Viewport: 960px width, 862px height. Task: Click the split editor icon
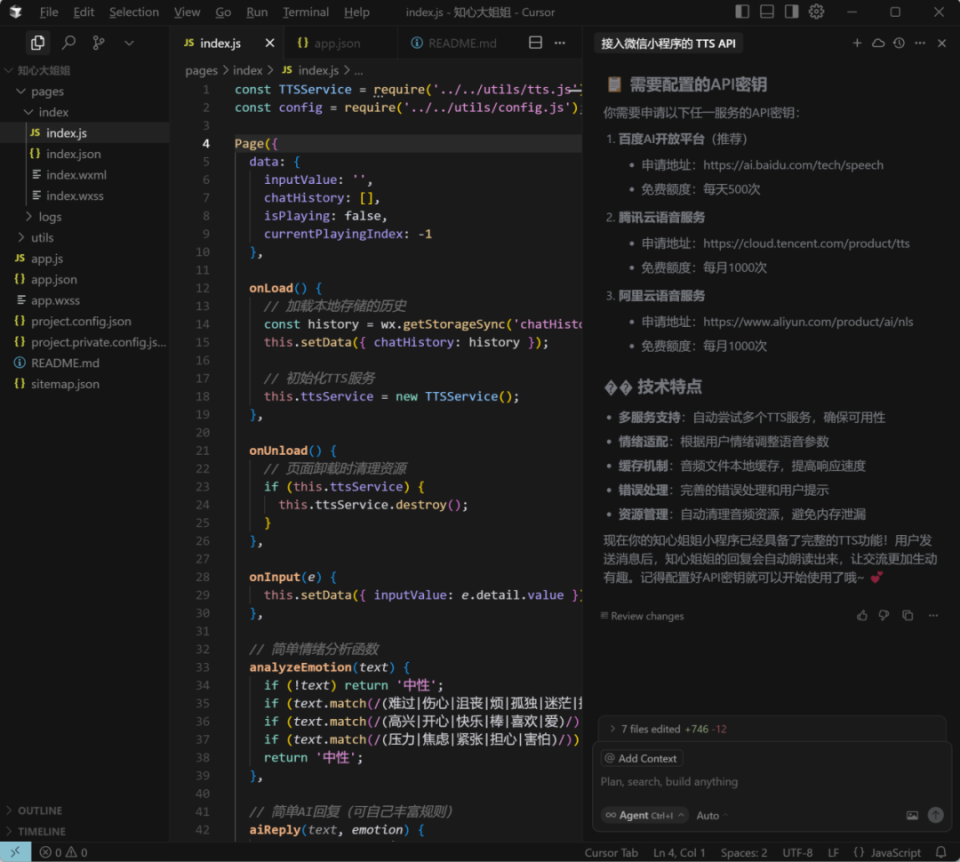point(535,43)
